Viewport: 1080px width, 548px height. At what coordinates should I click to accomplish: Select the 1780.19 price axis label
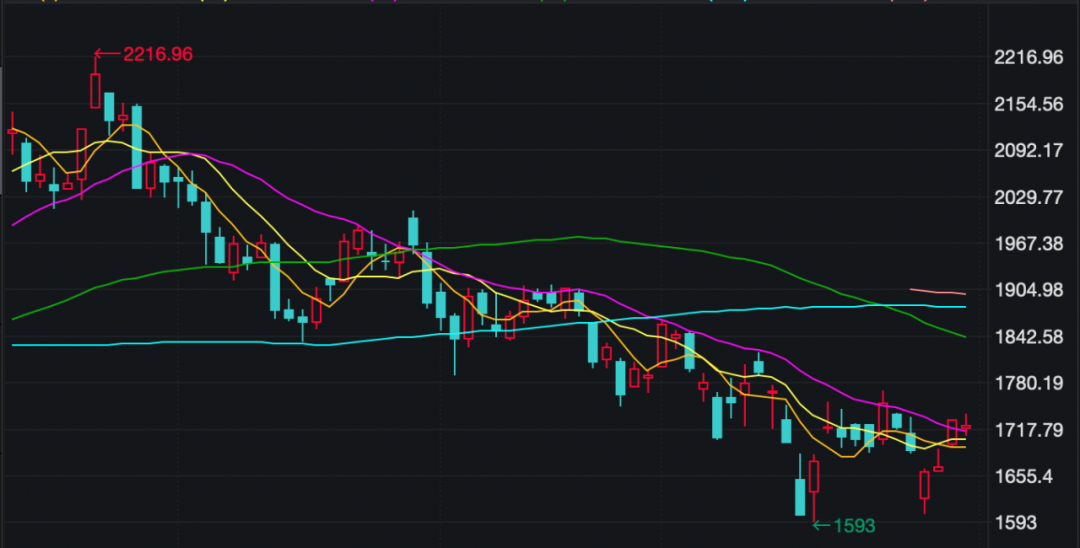(1028, 383)
